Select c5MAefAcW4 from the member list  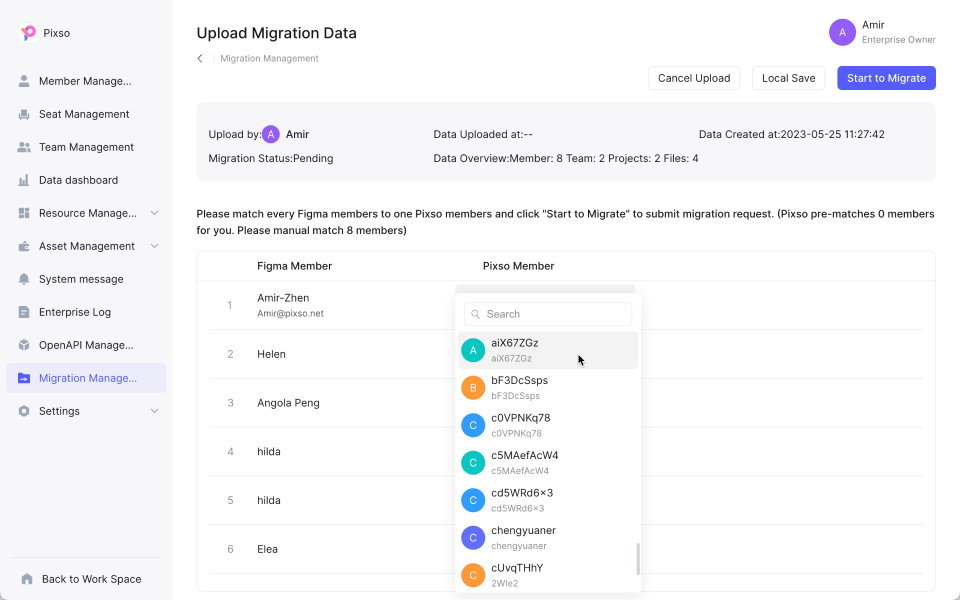pyautogui.click(x=548, y=463)
